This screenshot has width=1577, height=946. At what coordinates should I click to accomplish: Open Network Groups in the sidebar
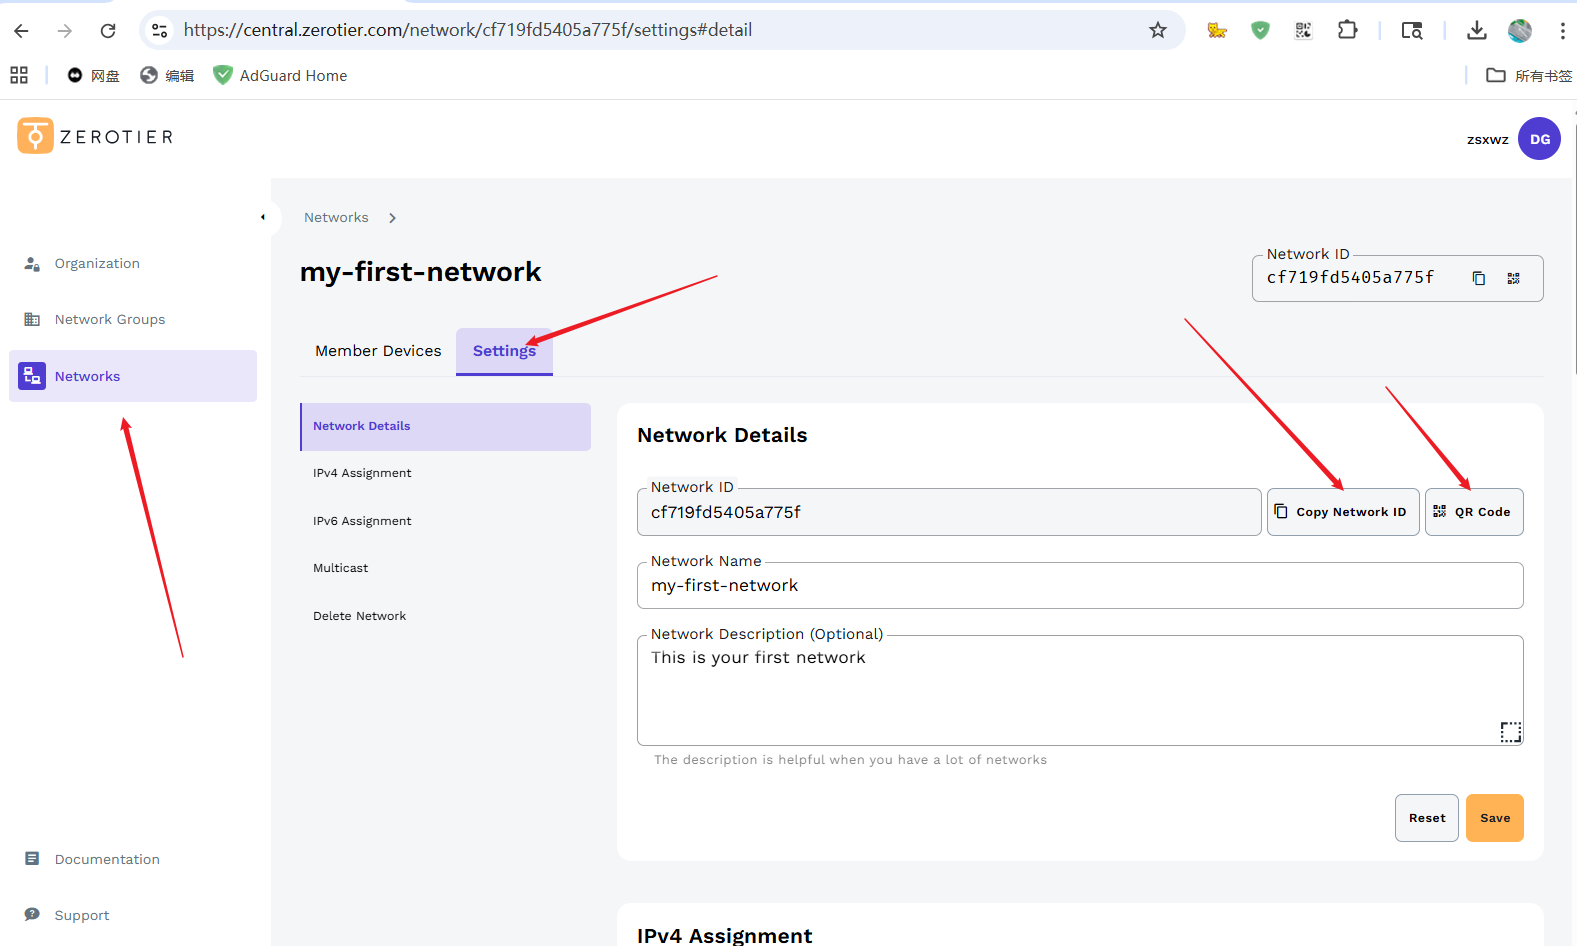tap(110, 320)
